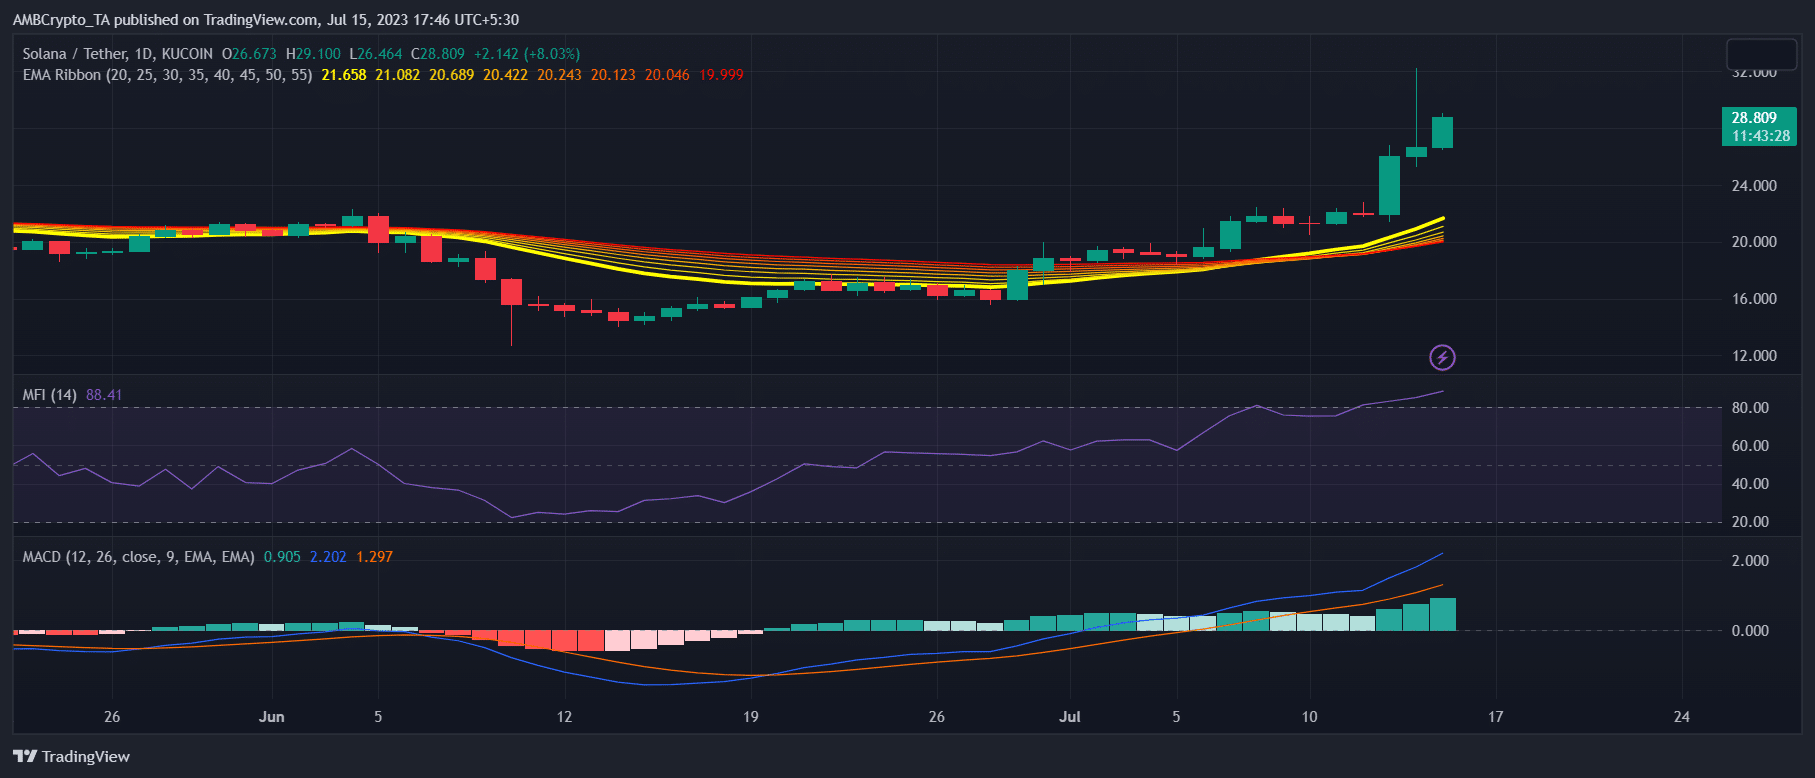1815x778 pixels.
Task: Select the EMA Ribbon indicator label
Action: pyautogui.click(x=167, y=75)
